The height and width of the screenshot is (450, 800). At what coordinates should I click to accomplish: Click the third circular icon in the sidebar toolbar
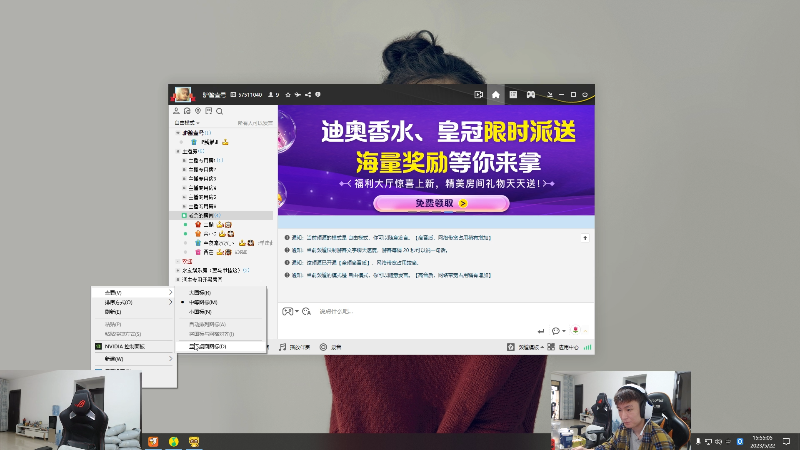(x=198, y=111)
